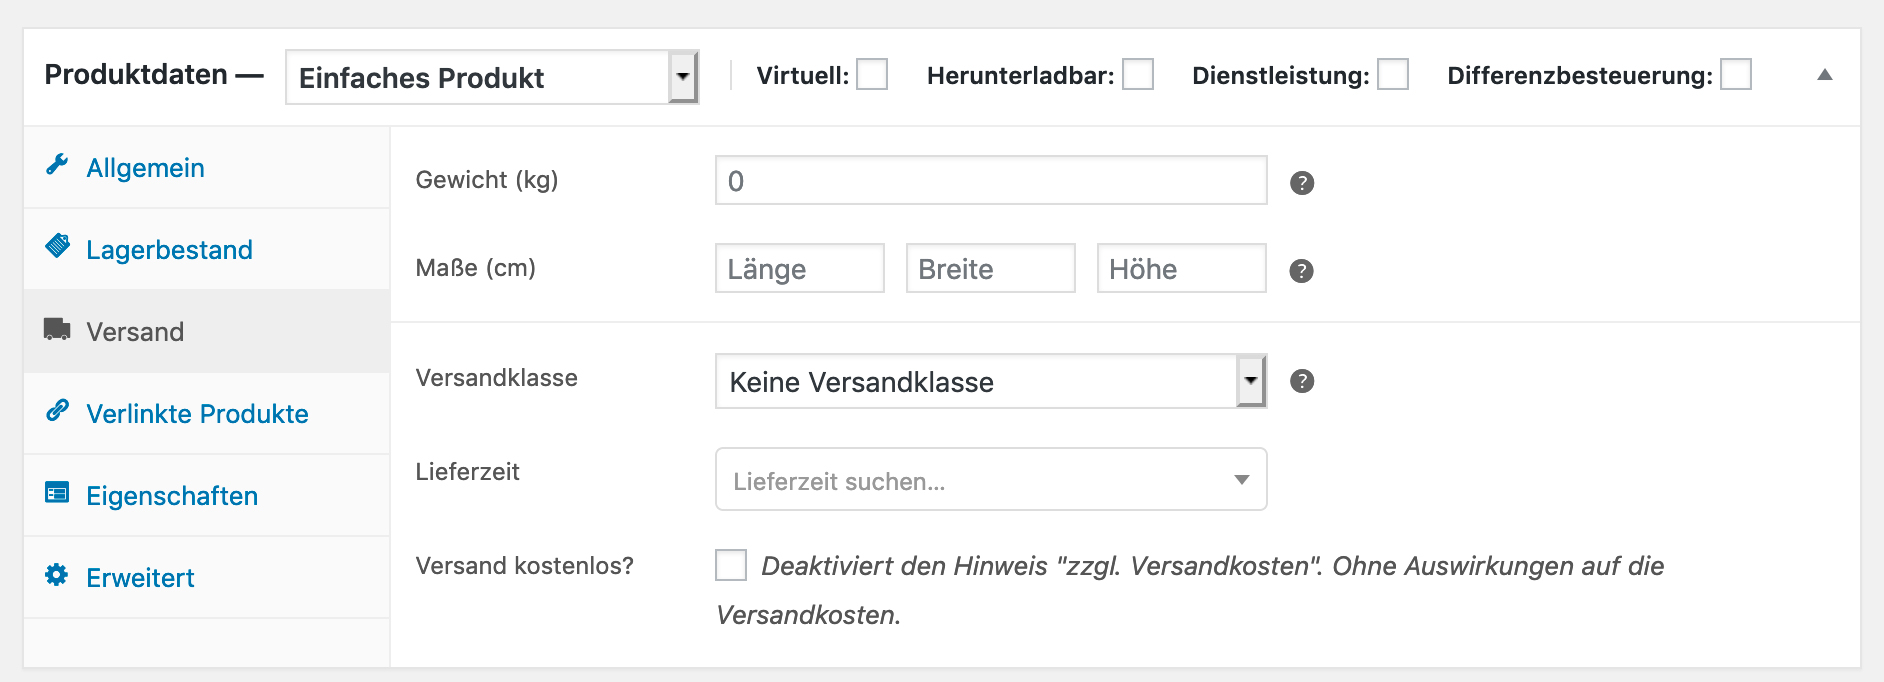Click the Breite input field
The image size is (1884, 682).
coord(991,268)
